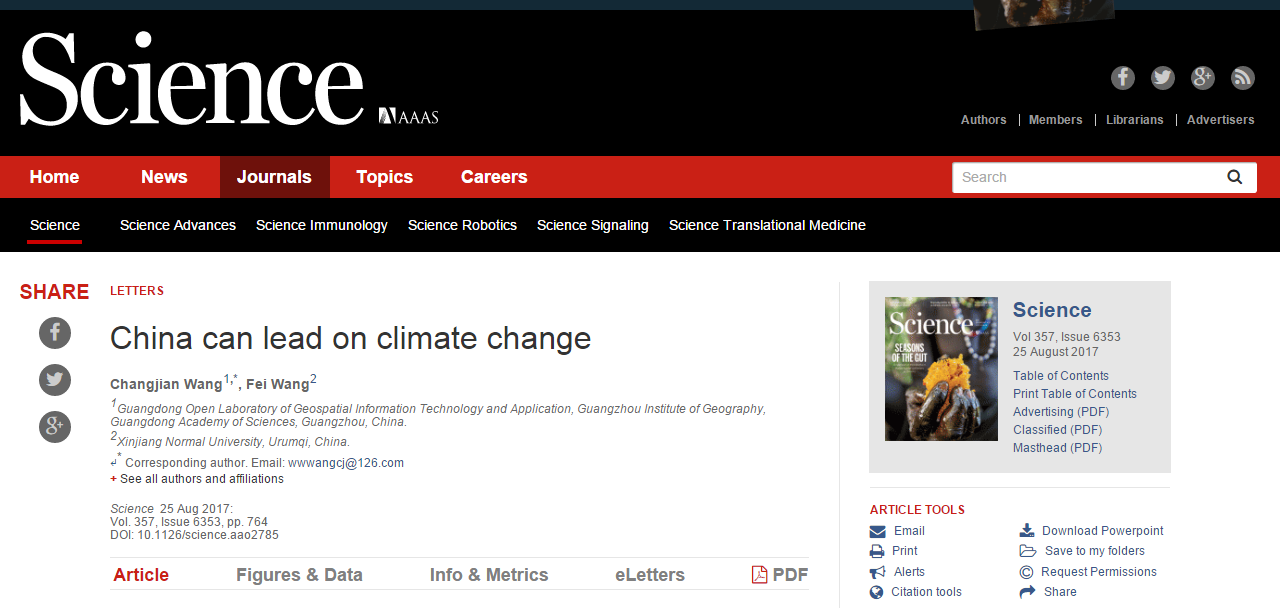This screenshot has height=608, width=1280.
Task: Open the Science issue cover thumbnail
Action: (x=941, y=369)
